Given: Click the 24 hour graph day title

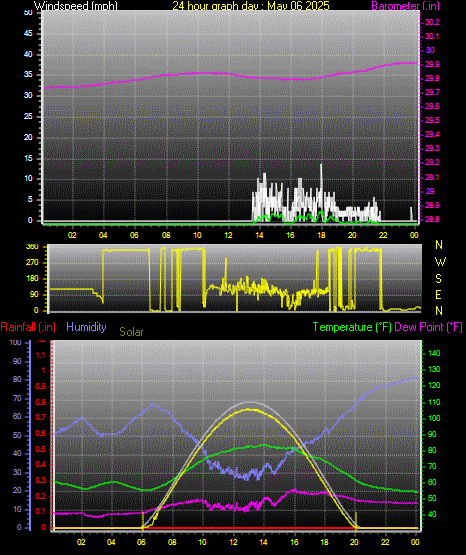Looking at the screenshot, I should 251,5.
